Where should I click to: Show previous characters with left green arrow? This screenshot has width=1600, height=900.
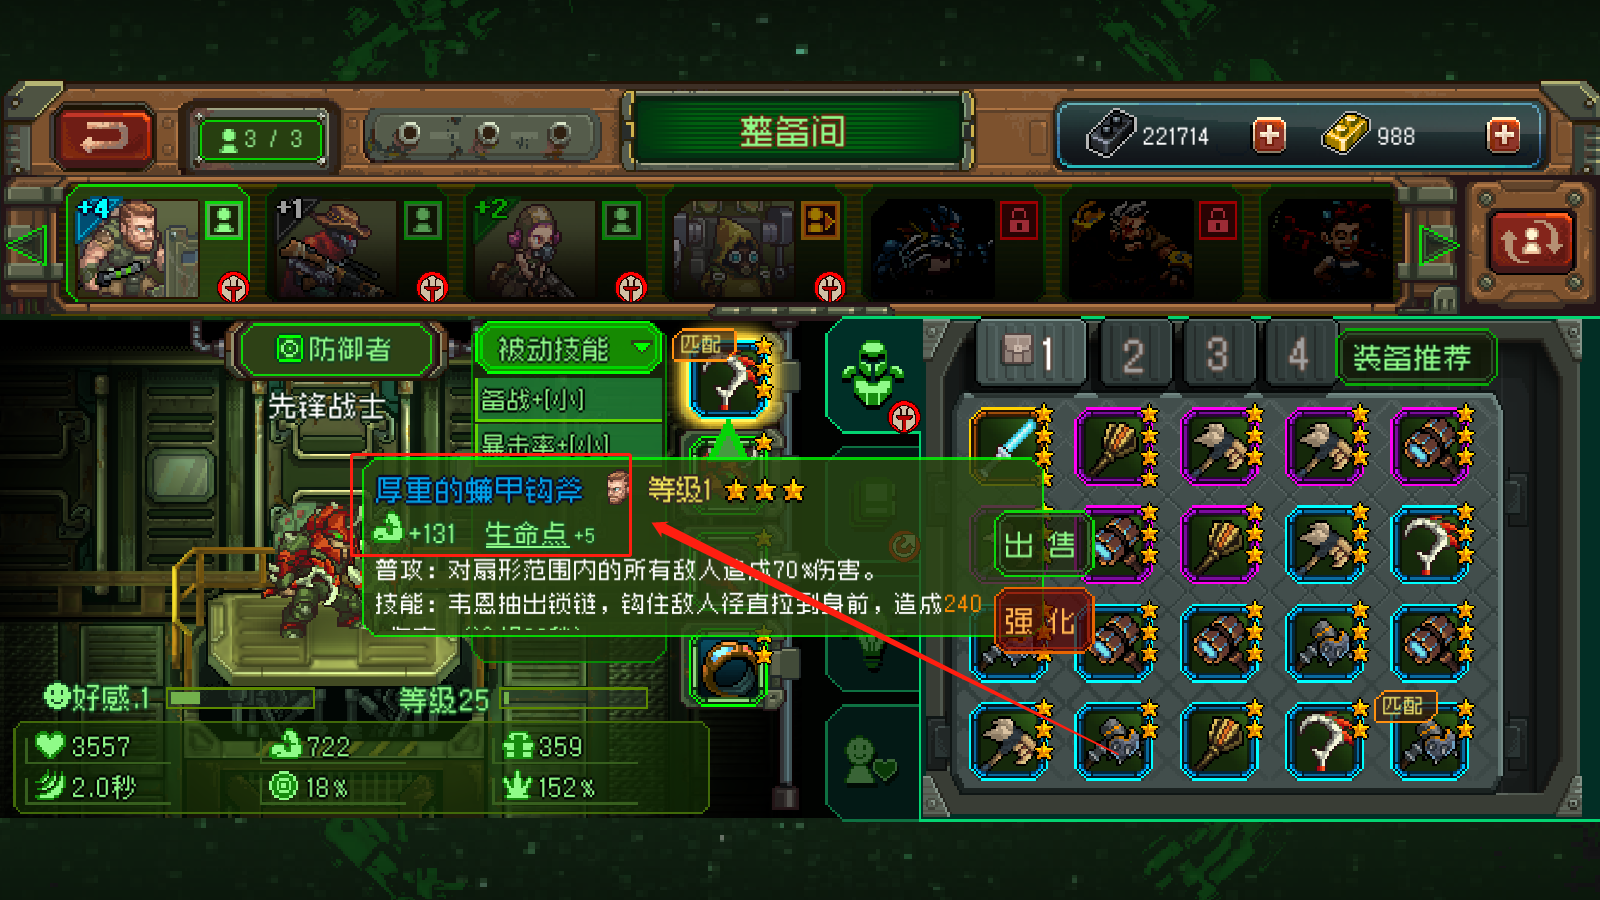pyautogui.click(x=27, y=246)
